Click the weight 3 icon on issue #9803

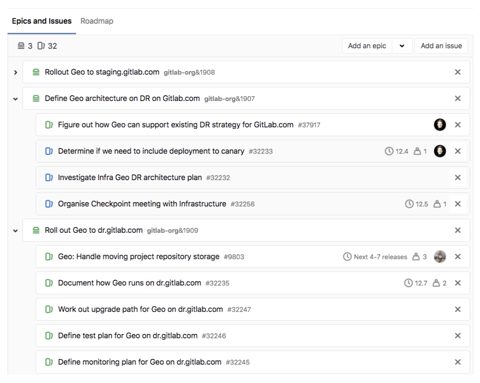click(x=416, y=256)
